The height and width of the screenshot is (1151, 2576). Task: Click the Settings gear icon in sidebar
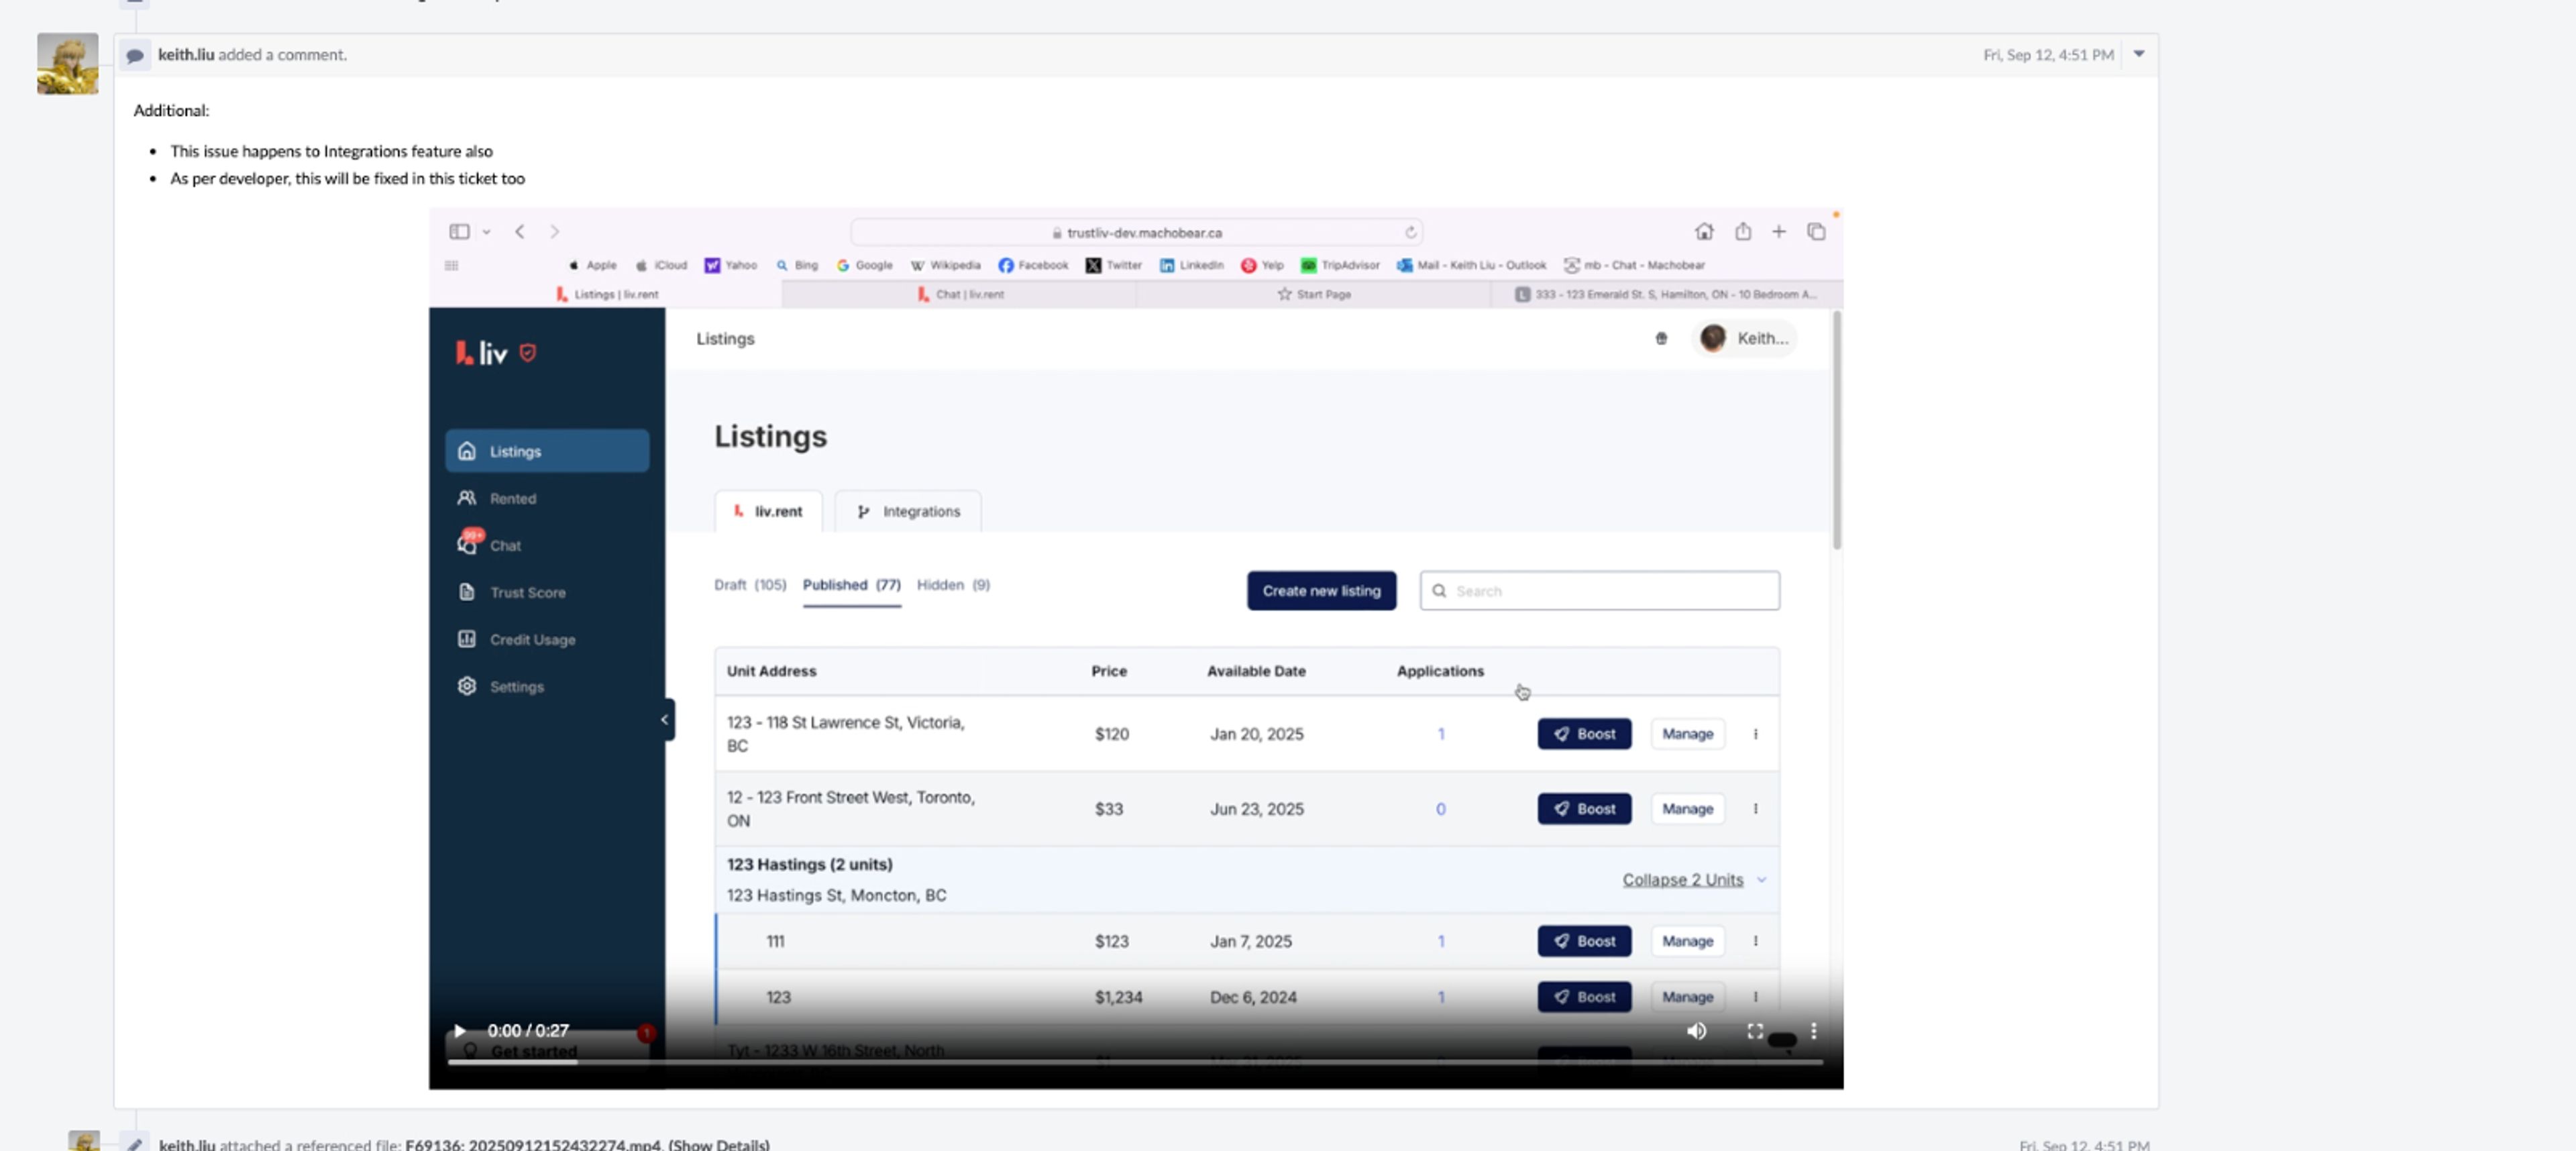coord(467,686)
